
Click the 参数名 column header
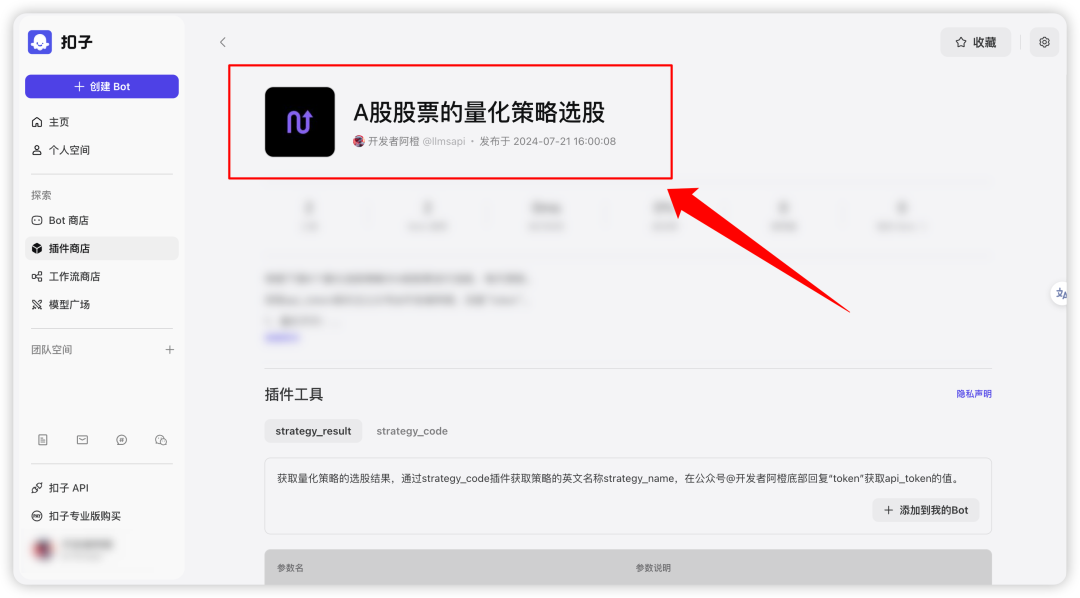[290, 568]
